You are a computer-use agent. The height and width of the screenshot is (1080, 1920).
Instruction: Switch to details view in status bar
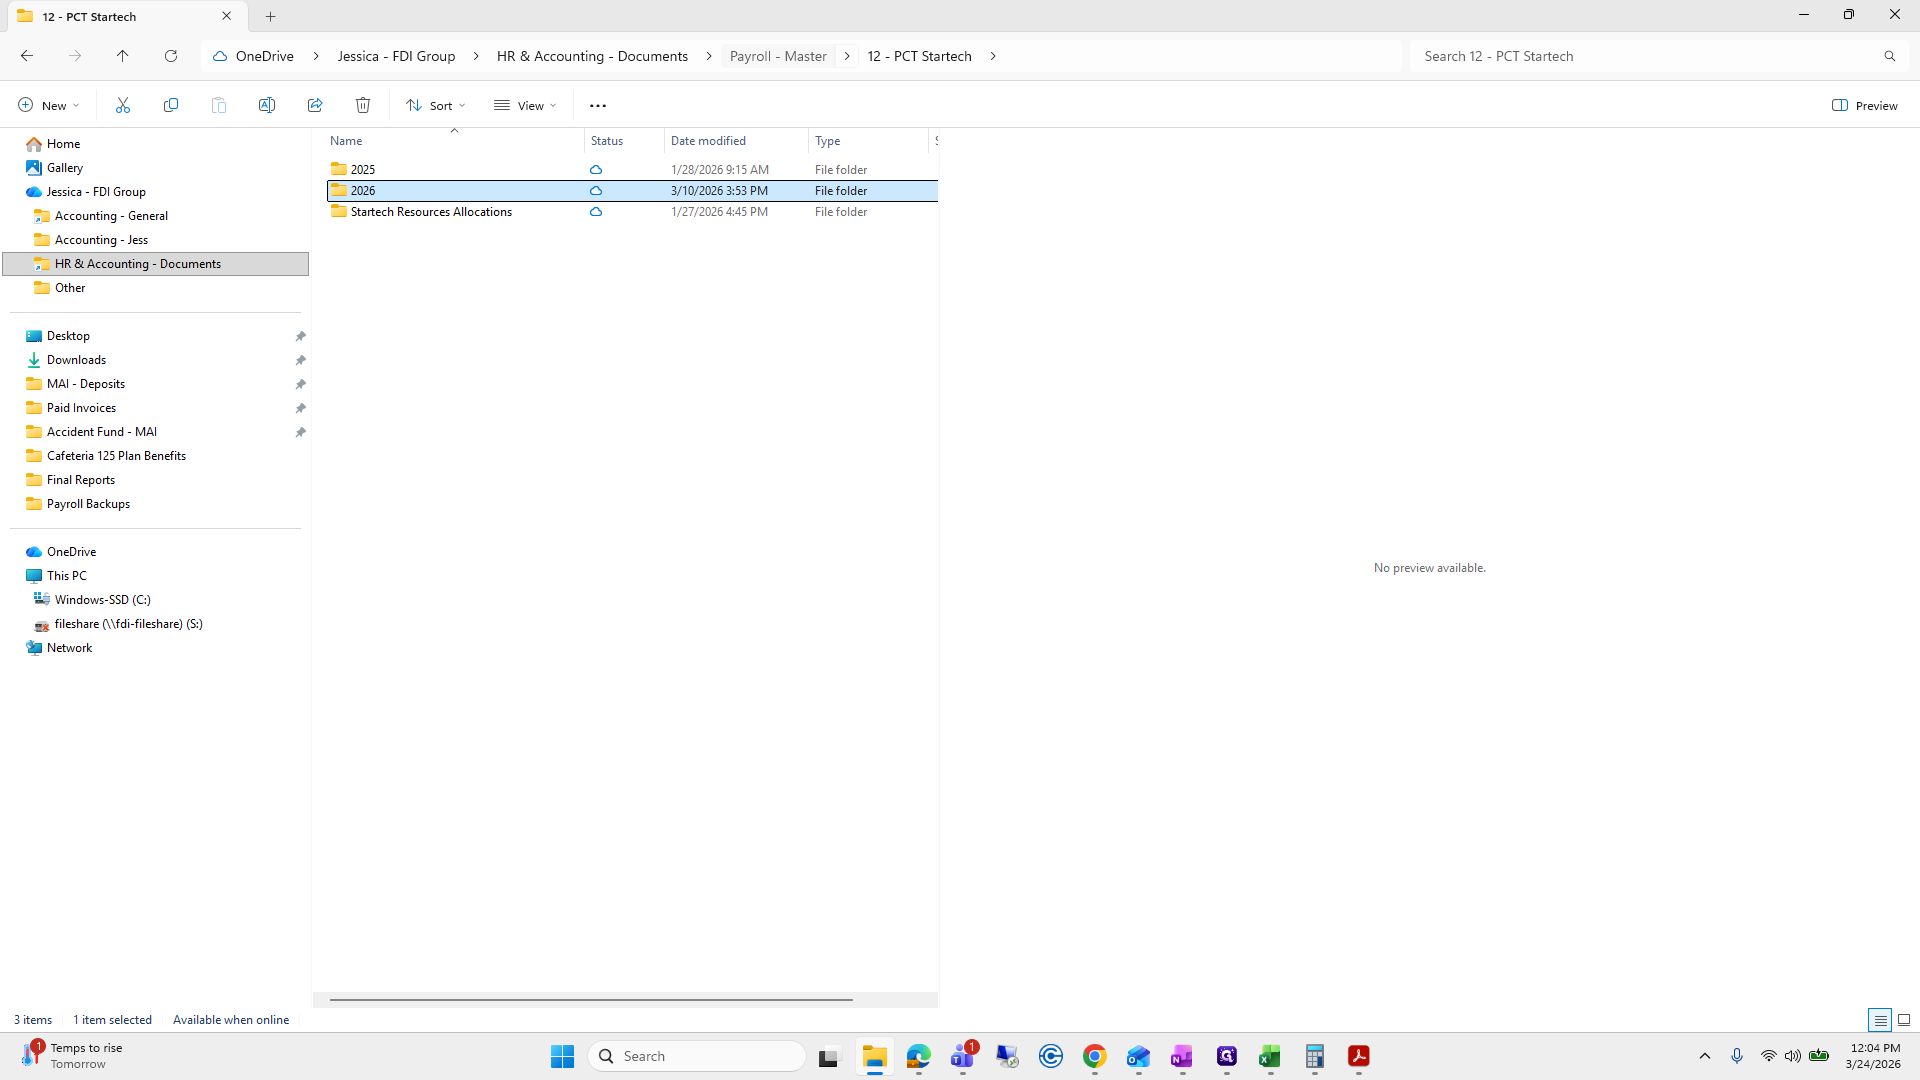coord(1880,1020)
